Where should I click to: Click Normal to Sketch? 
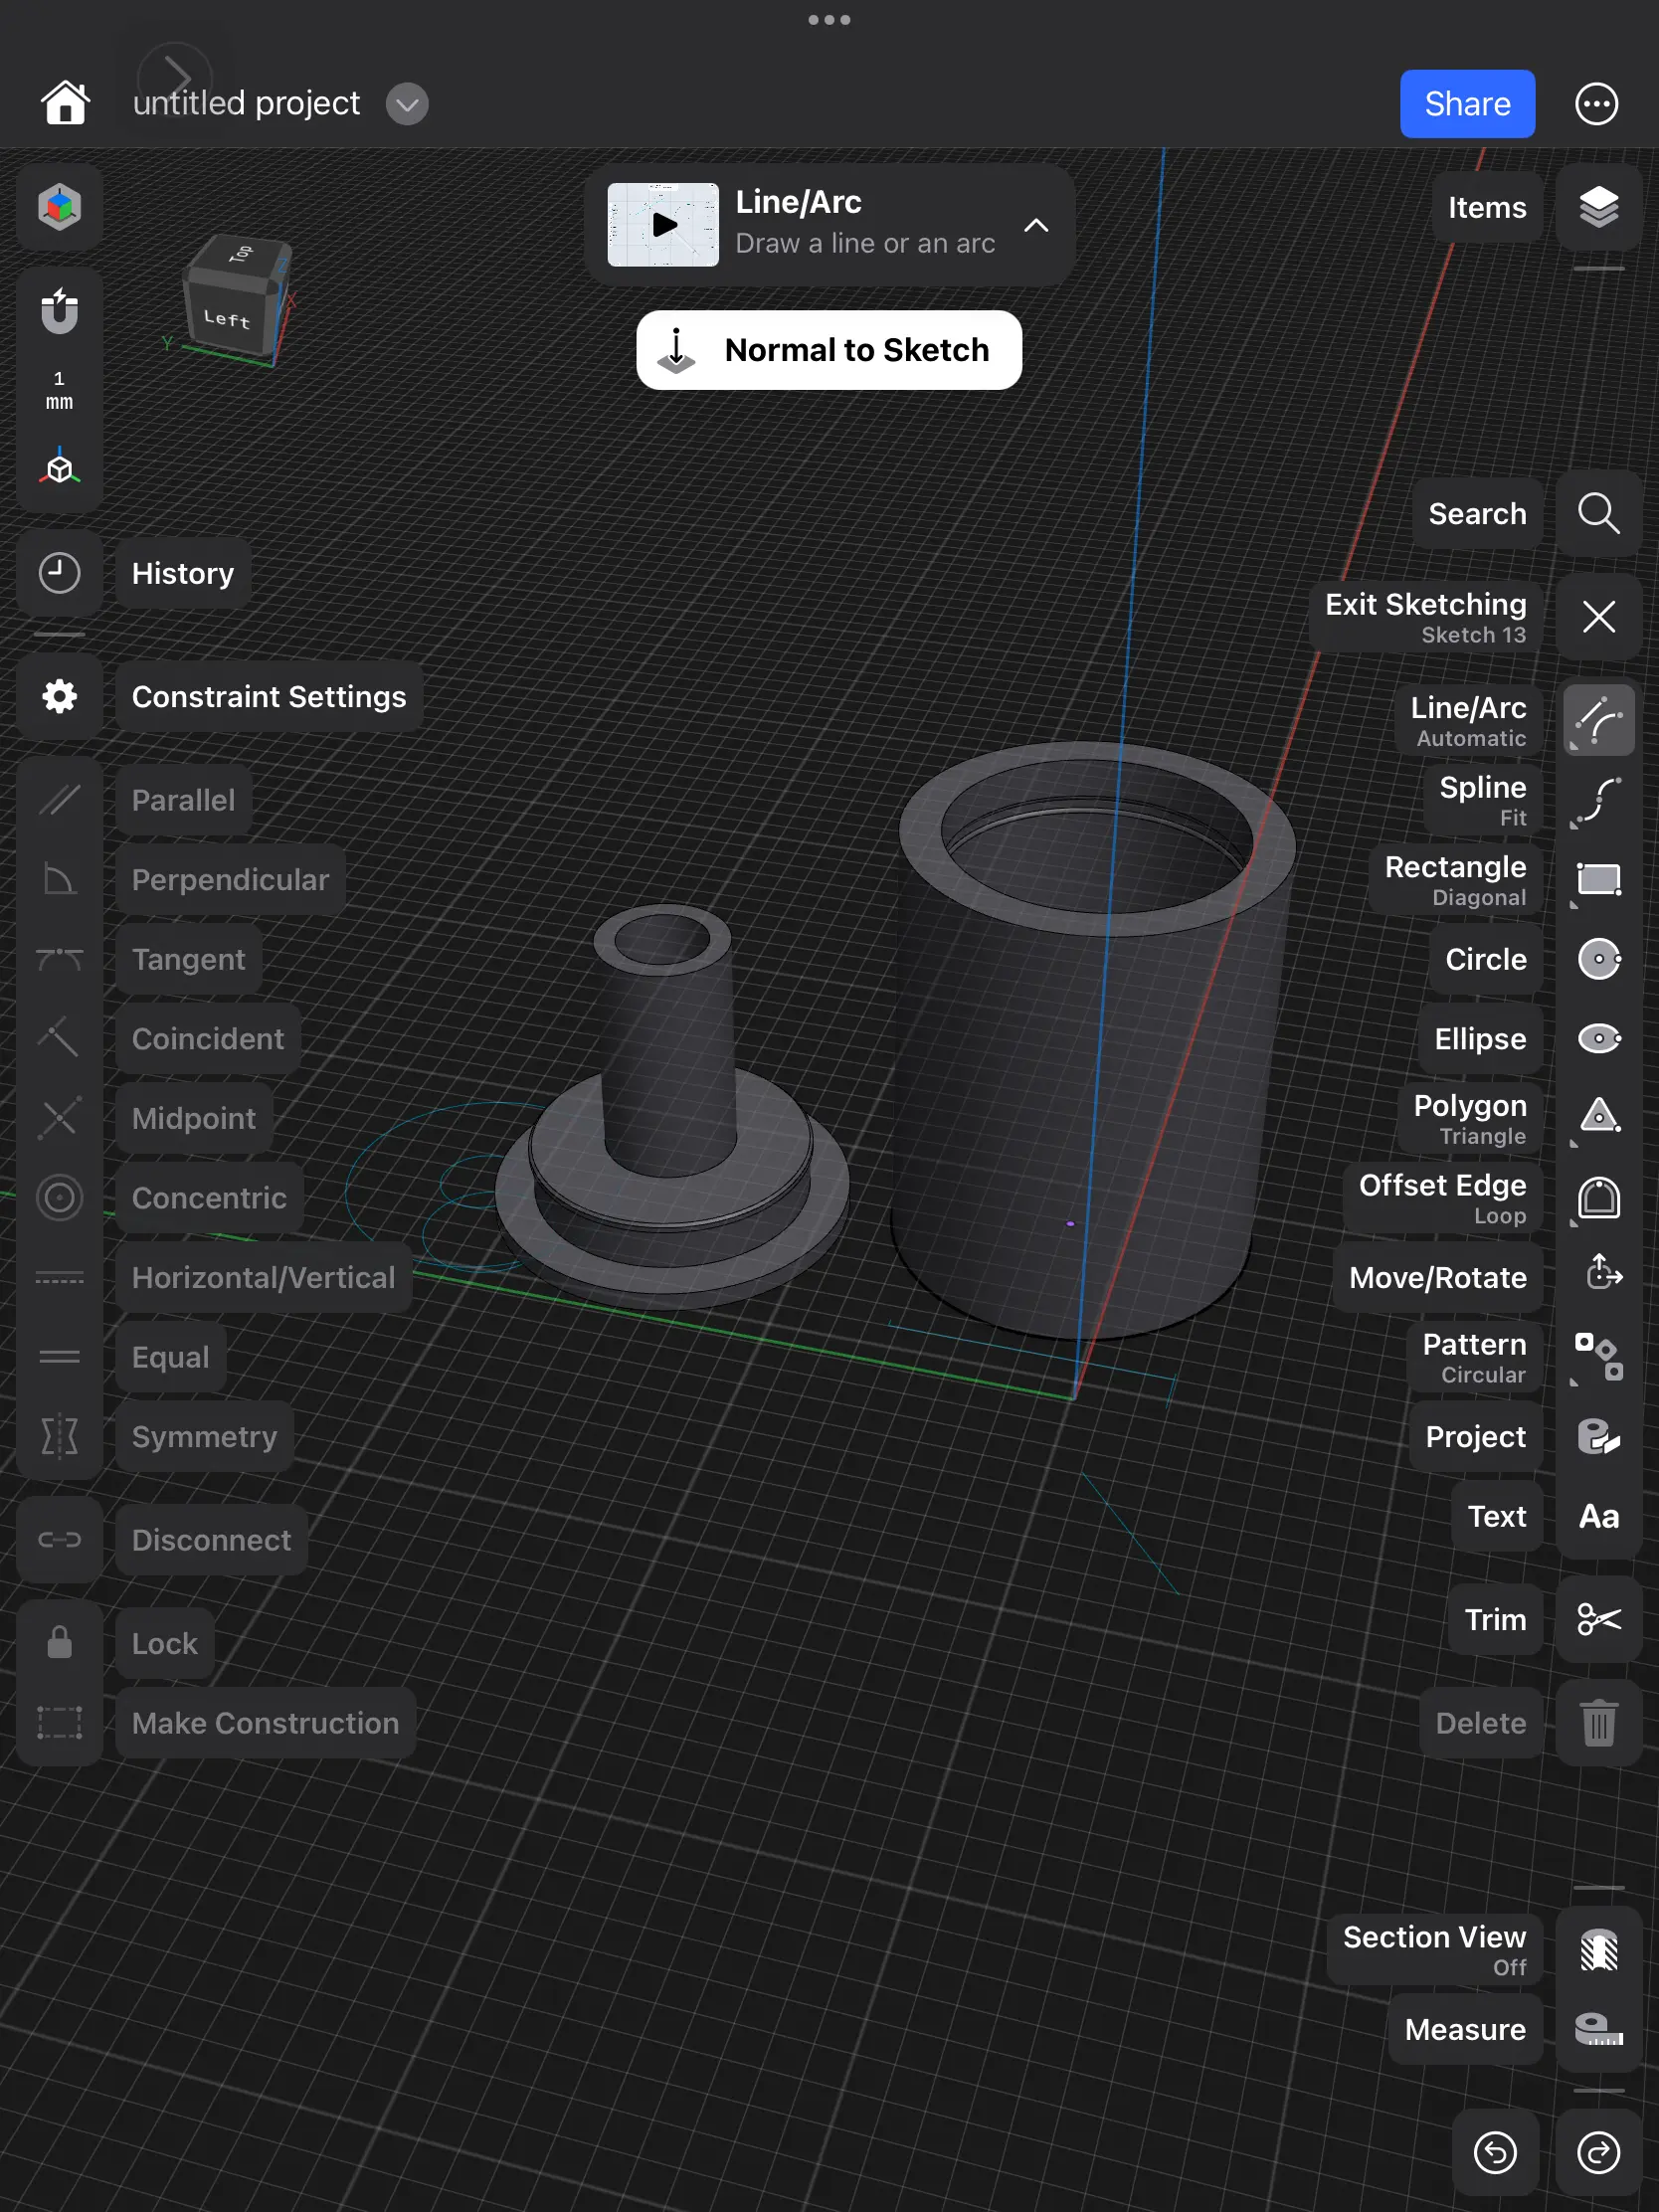click(x=829, y=350)
